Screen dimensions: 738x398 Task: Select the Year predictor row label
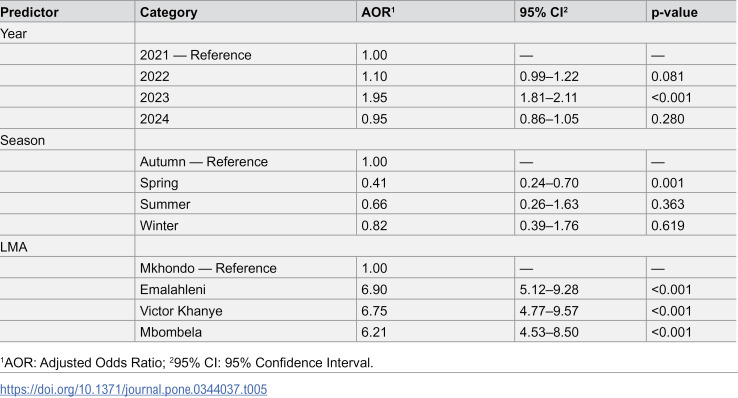[x=14, y=34]
